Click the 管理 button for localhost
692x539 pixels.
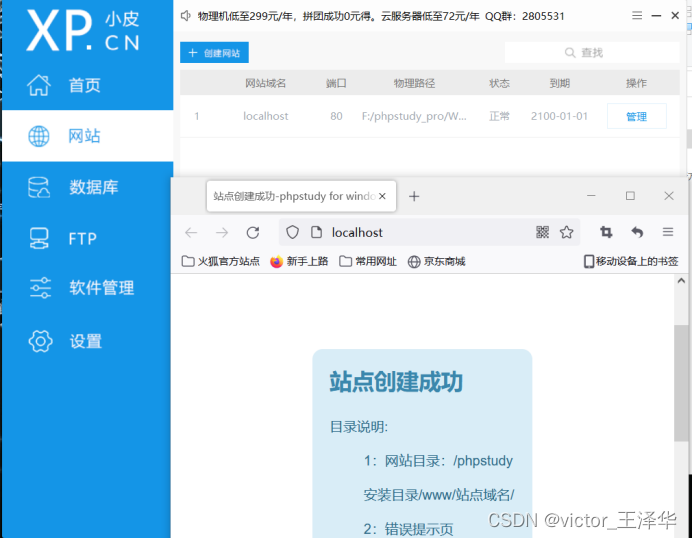(636, 117)
